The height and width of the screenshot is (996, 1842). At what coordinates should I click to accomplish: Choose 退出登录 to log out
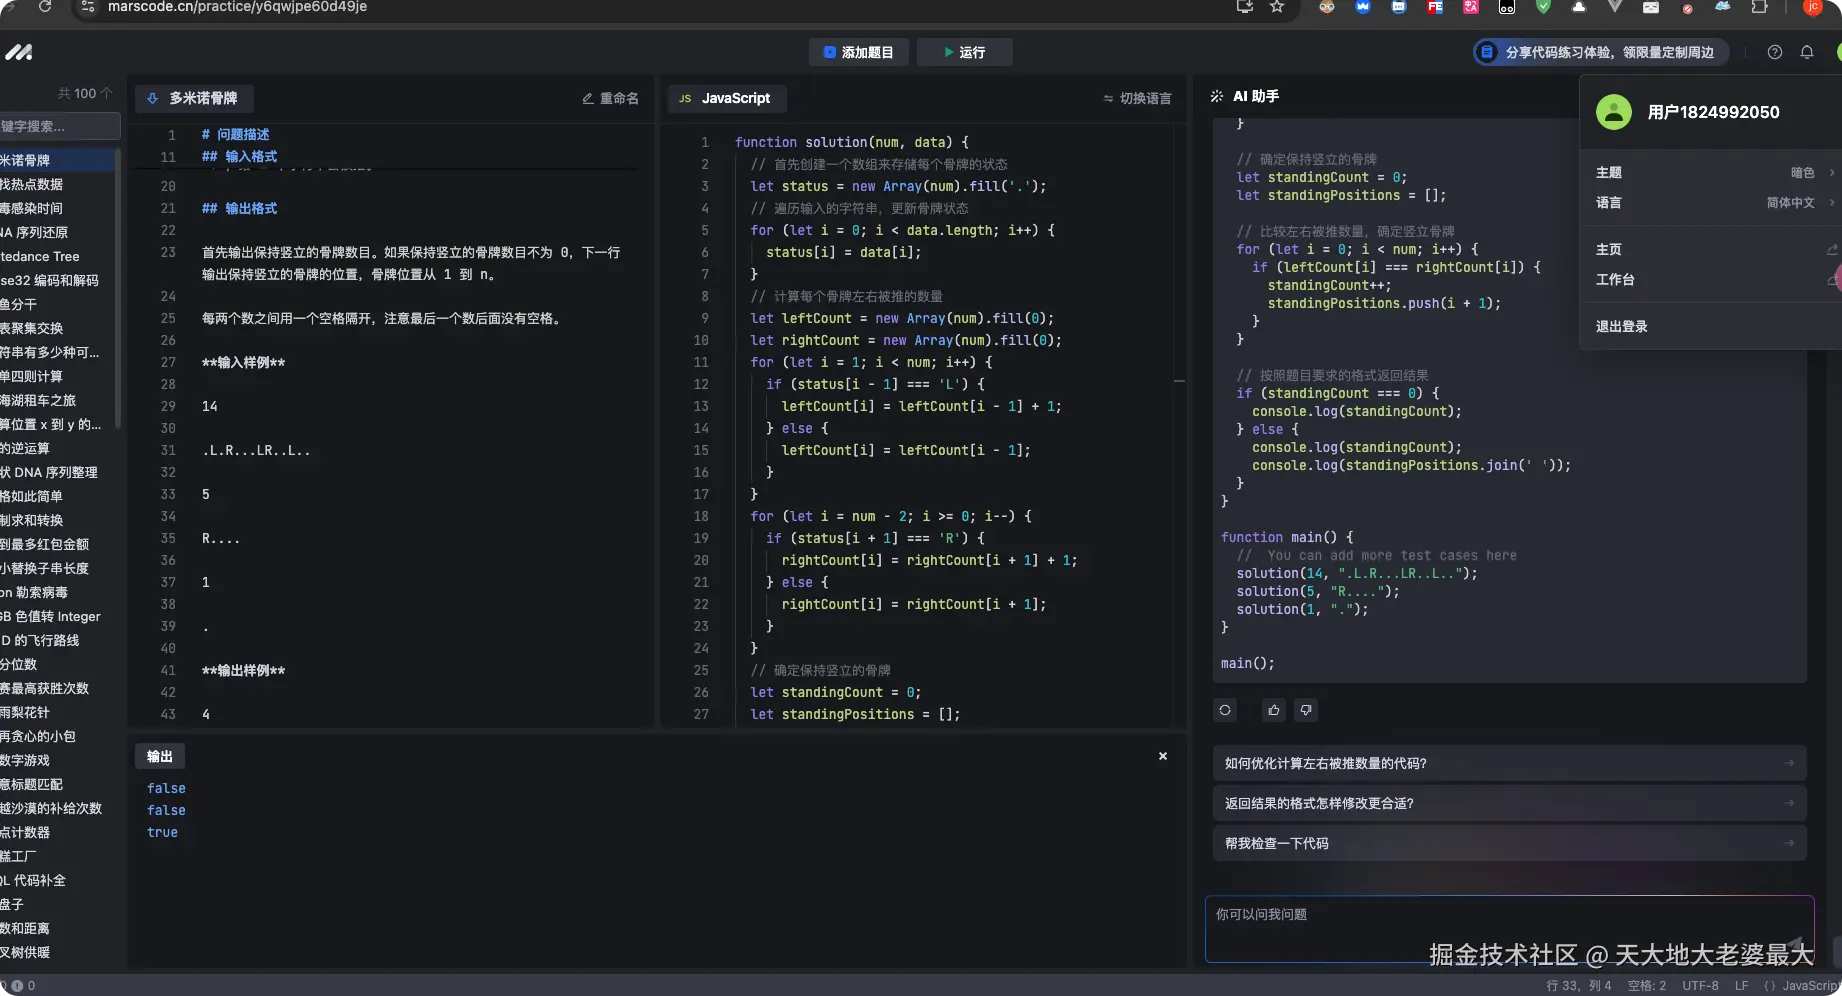tap(1621, 327)
